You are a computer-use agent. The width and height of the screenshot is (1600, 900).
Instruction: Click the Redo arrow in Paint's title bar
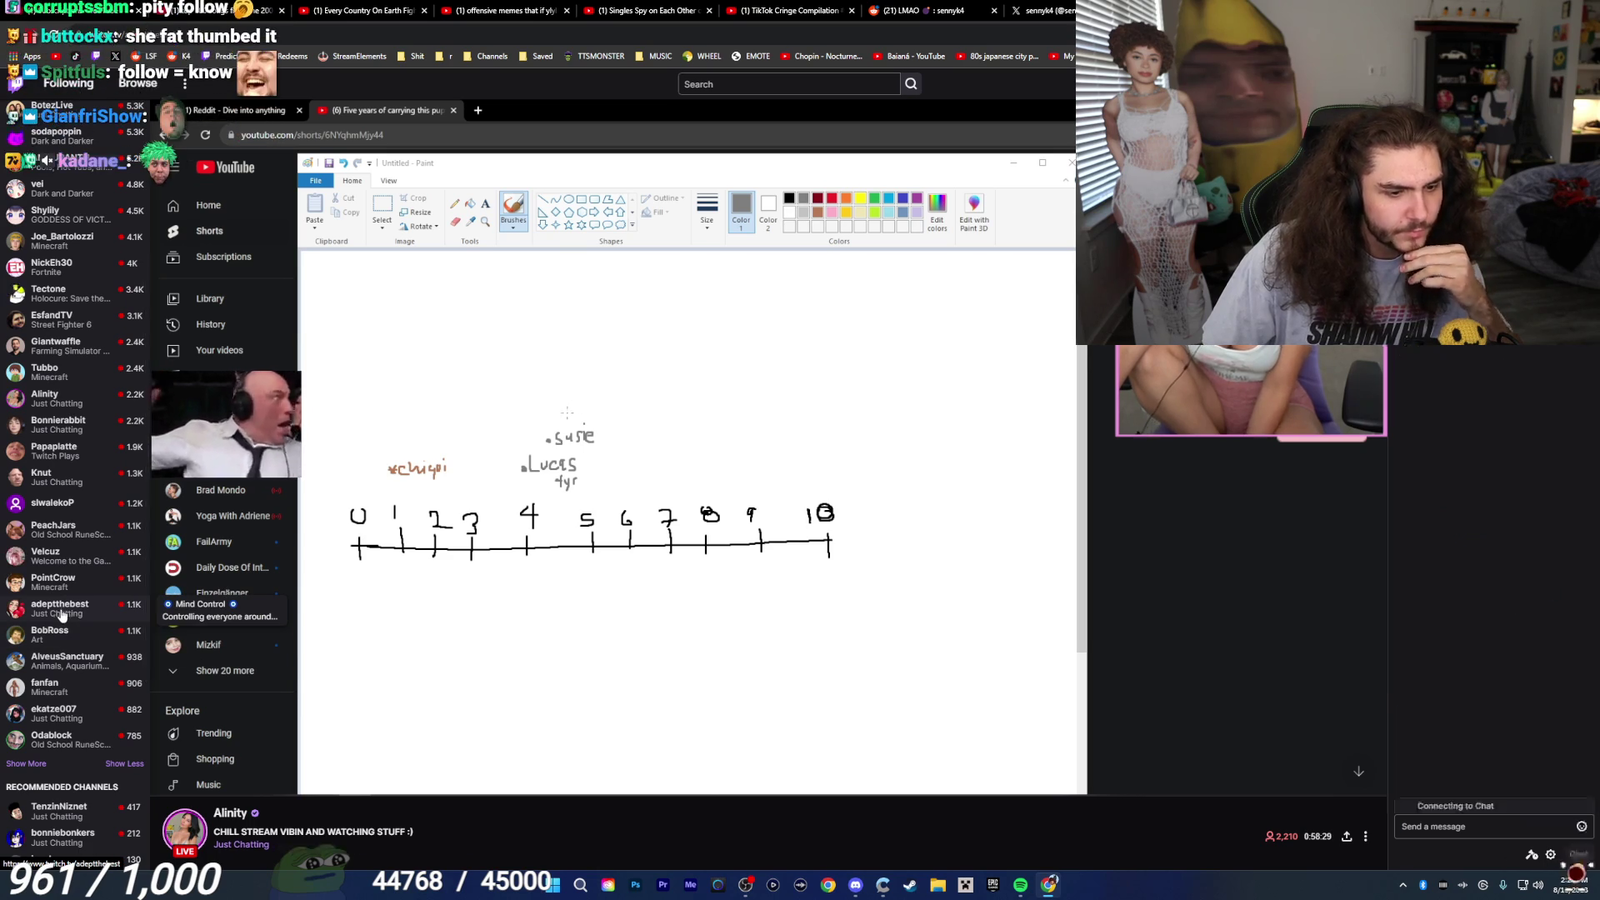pyautogui.click(x=357, y=163)
